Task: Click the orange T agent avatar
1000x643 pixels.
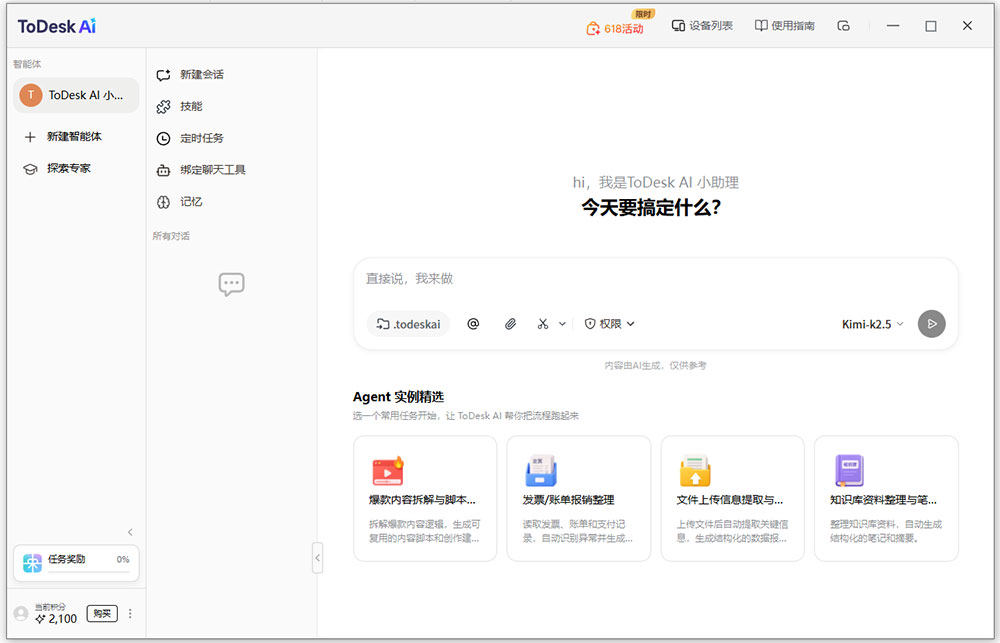Action: [x=31, y=95]
